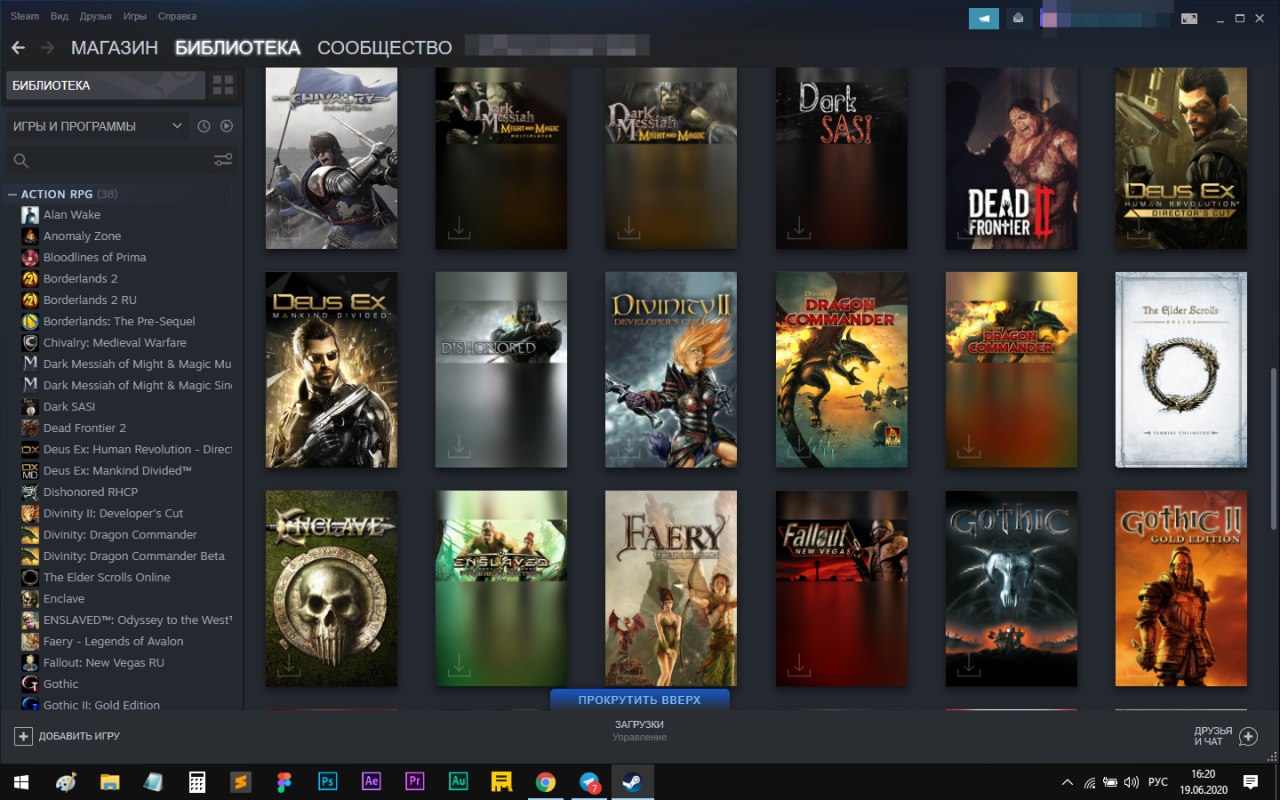The height and width of the screenshot is (800, 1280).
Task: Open Photoshop from the taskbar
Action: (327, 782)
